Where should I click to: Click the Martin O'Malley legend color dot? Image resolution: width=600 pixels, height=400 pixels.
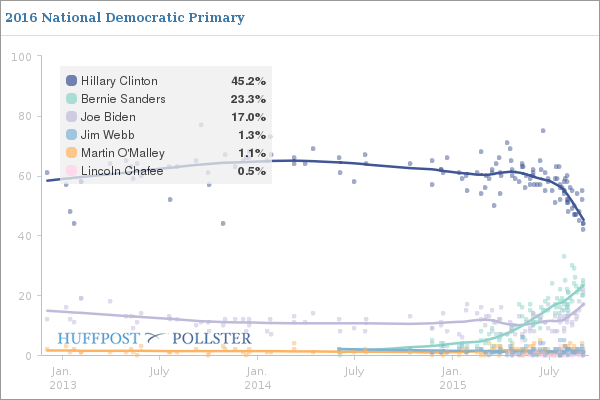(71, 153)
